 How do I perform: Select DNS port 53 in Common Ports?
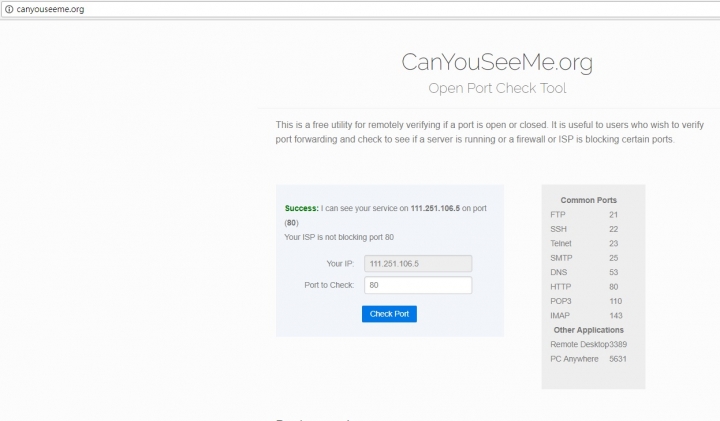[x=584, y=272]
